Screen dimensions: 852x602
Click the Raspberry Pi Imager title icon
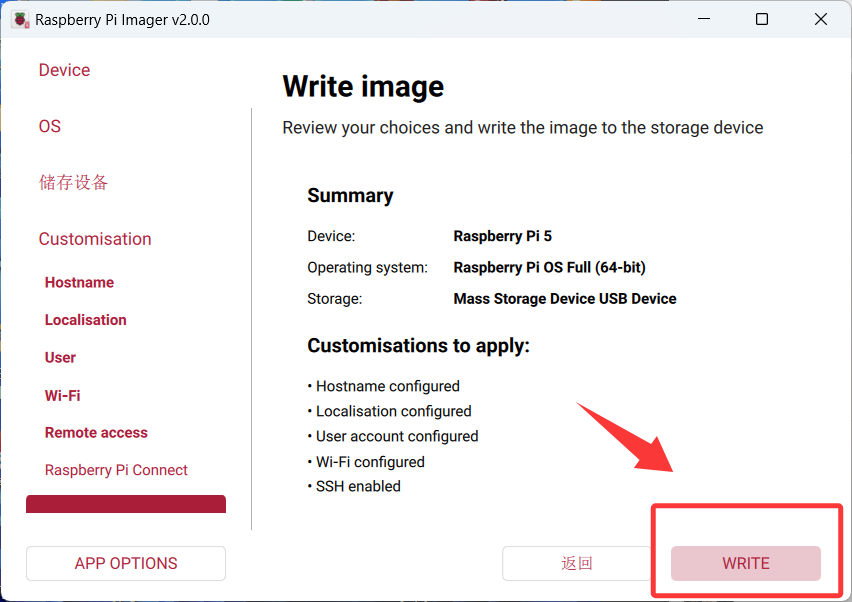click(21, 20)
